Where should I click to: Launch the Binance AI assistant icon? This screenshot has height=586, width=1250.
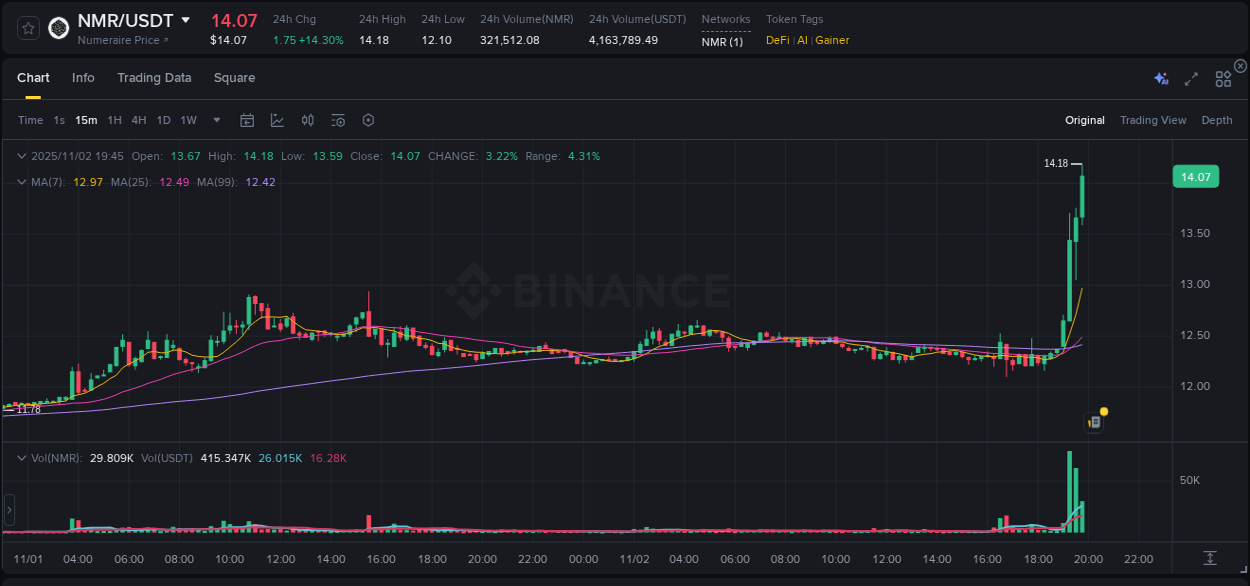pos(1160,77)
